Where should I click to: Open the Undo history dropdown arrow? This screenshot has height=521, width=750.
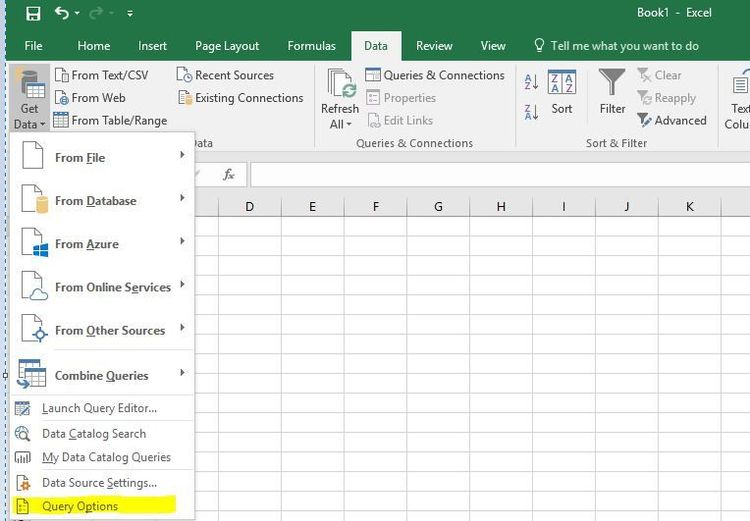[77, 13]
